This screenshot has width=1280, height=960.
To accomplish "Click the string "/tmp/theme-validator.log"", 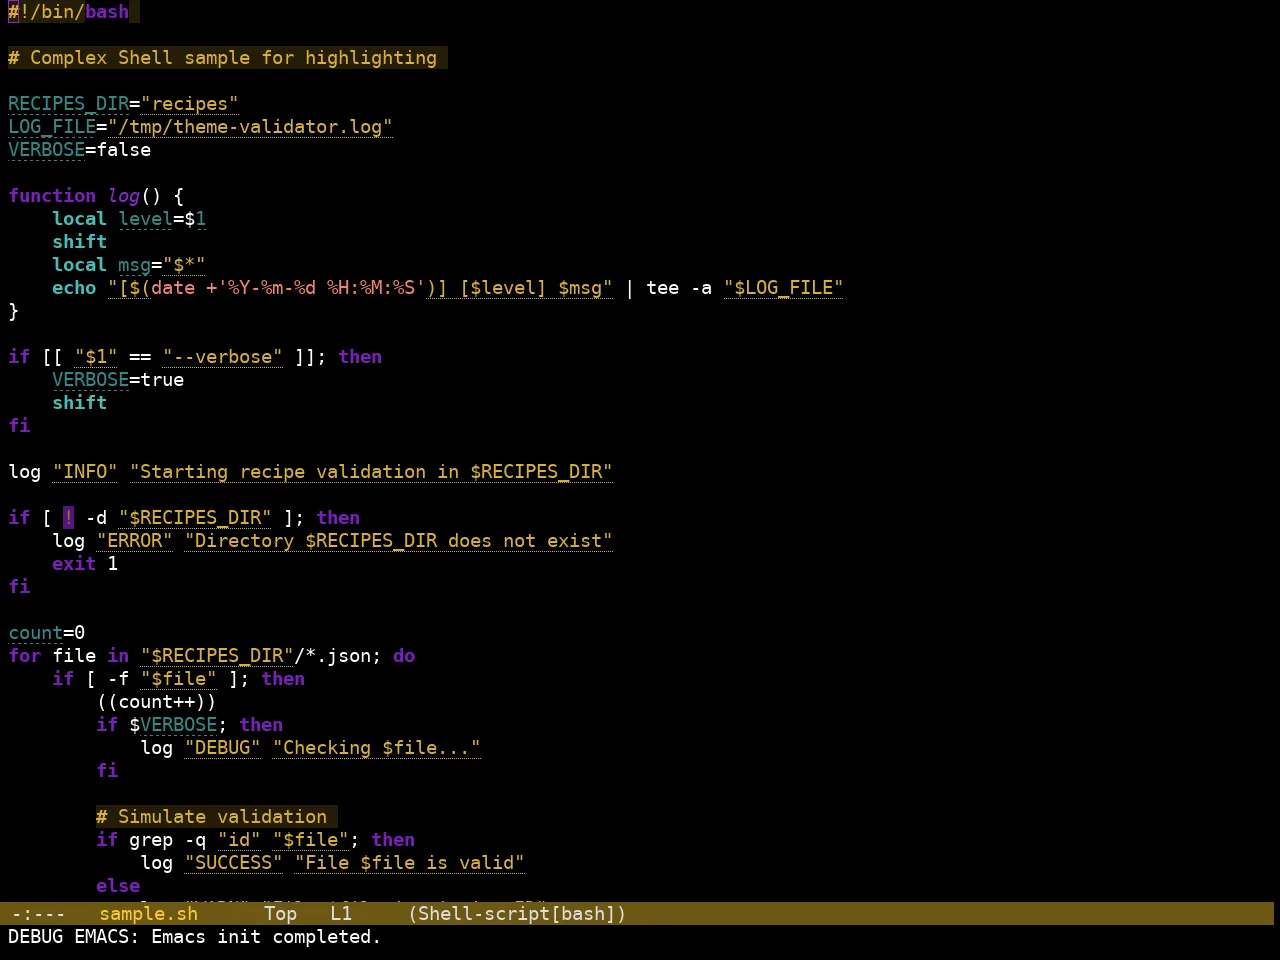I will (x=250, y=127).
